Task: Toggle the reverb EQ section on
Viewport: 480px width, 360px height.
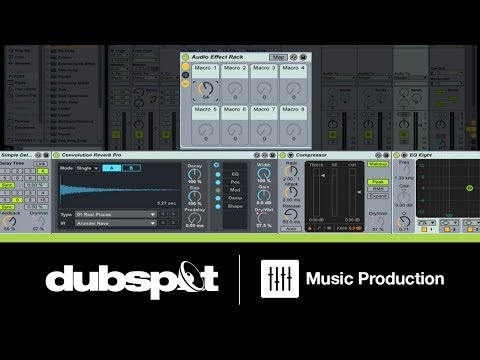Action: click(x=218, y=174)
